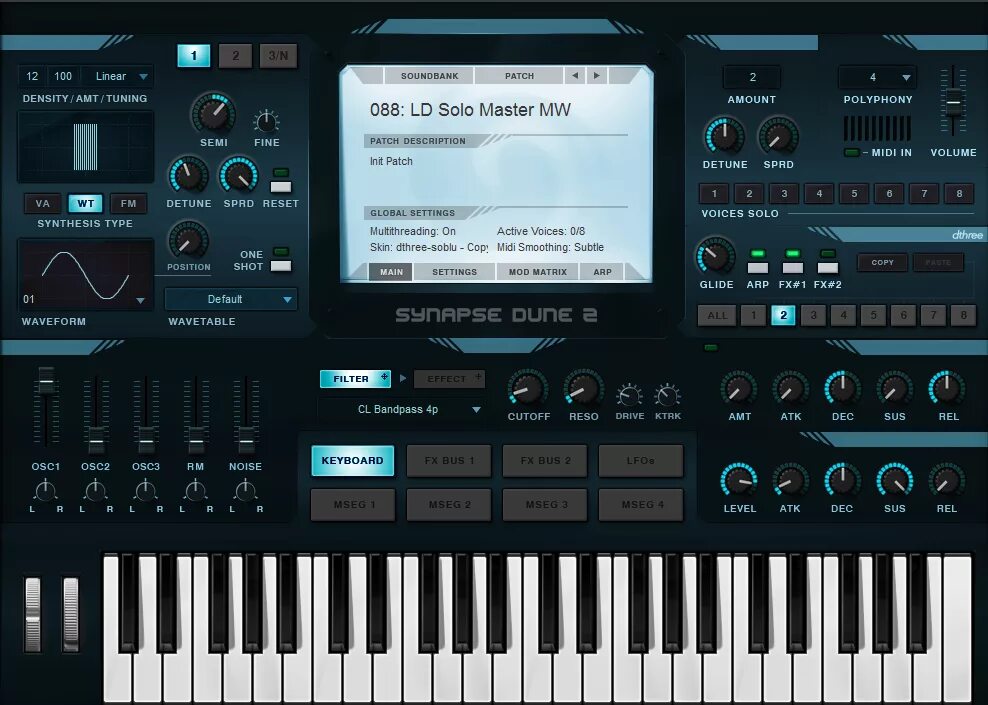Select WT synthesis type

coord(86,203)
